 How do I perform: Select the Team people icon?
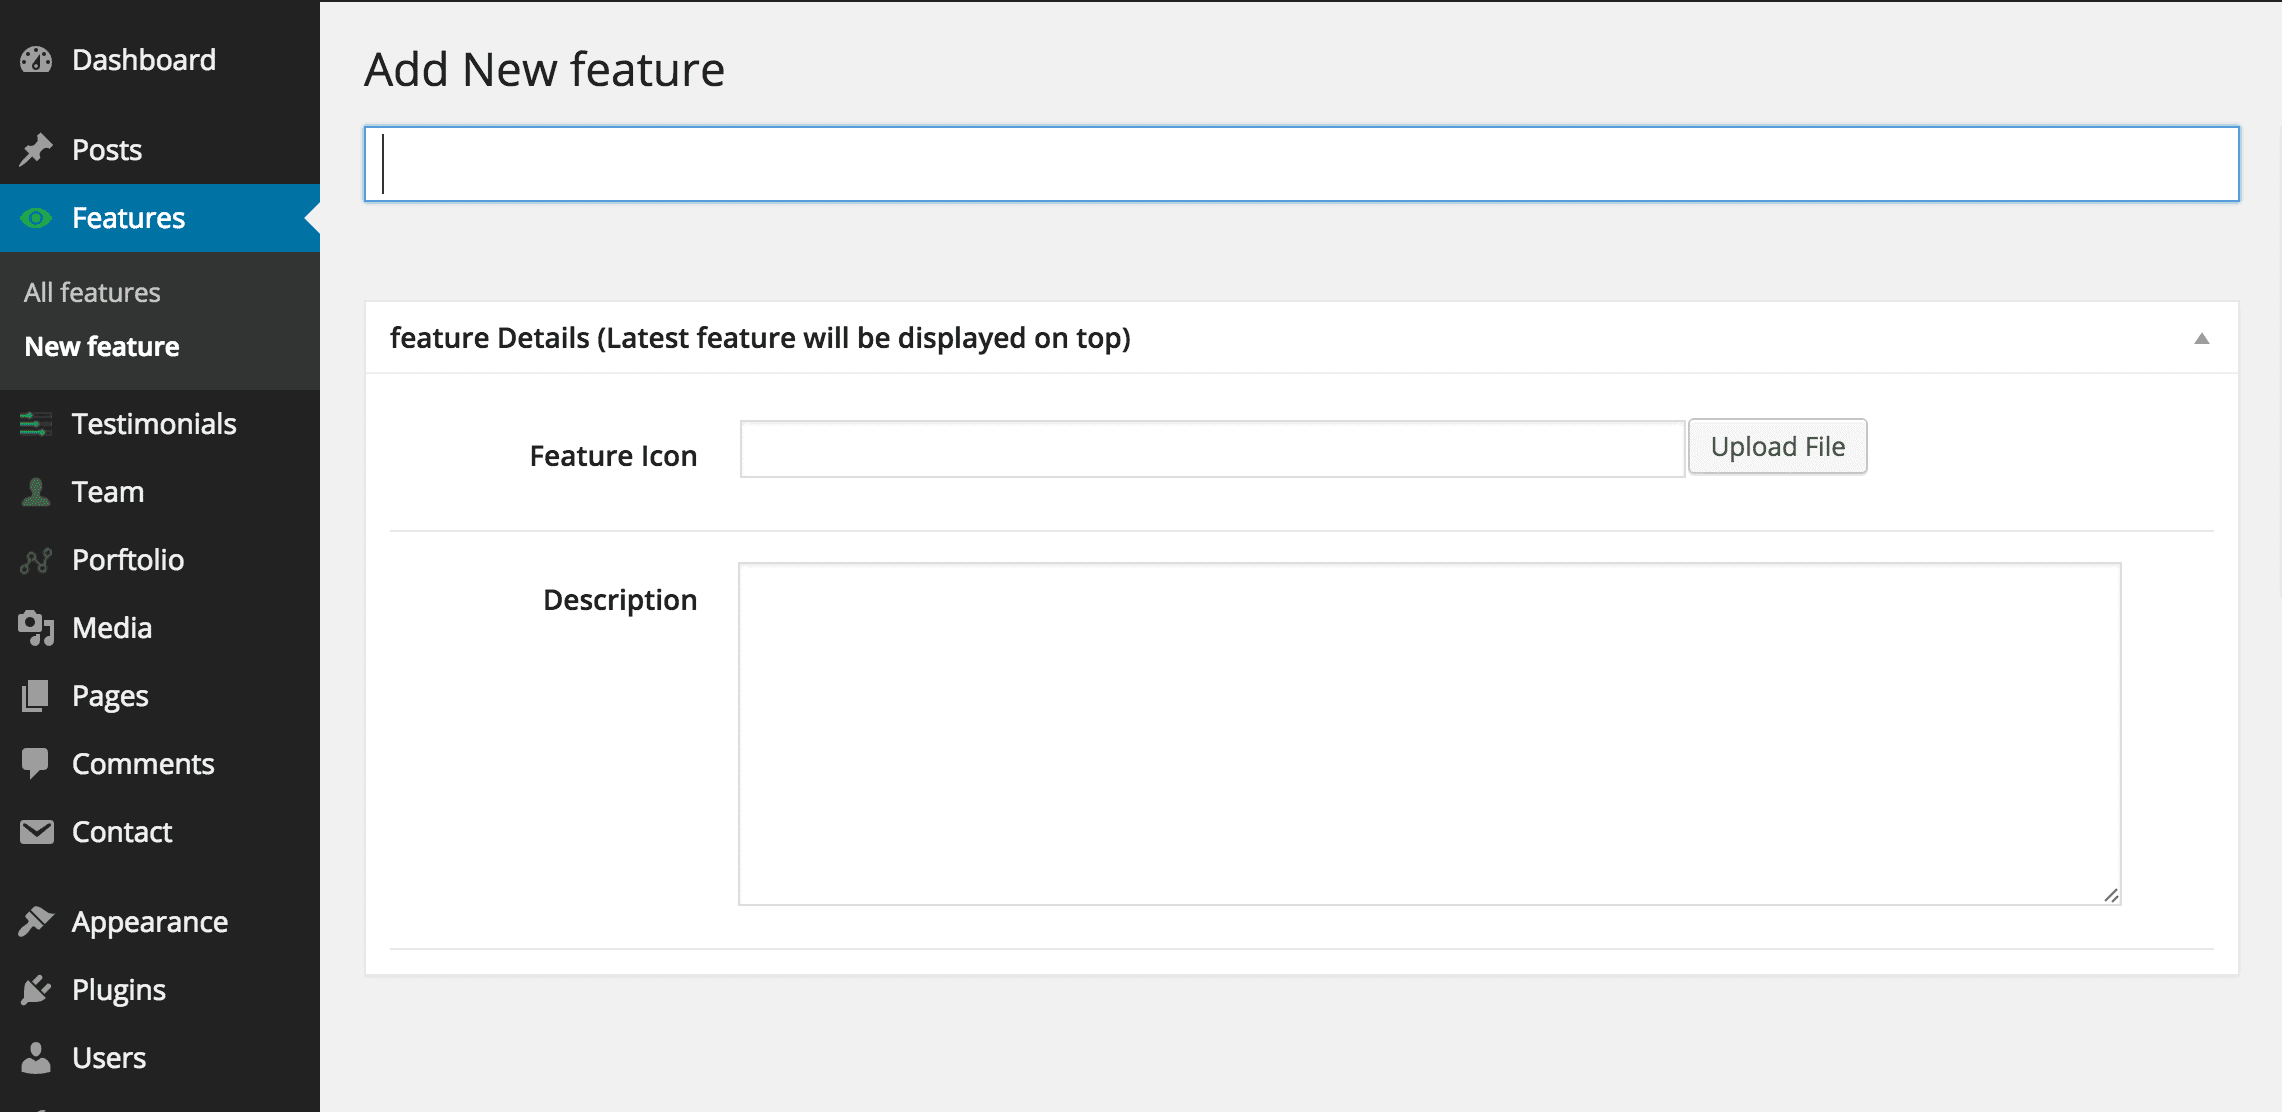click(x=36, y=491)
